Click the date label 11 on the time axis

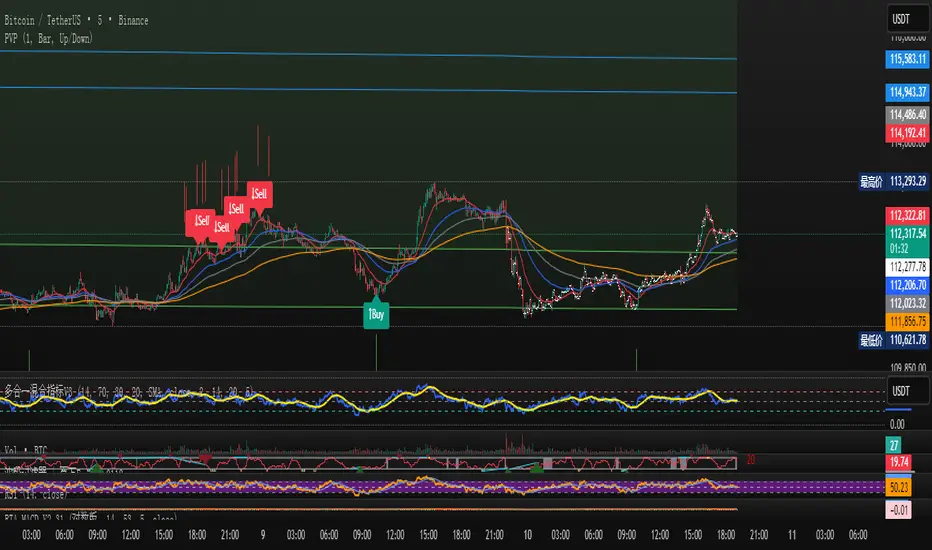click(x=792, y=535)
